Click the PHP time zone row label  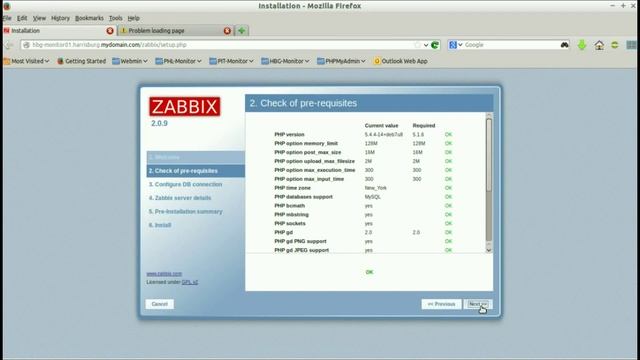tap(292, 188)
